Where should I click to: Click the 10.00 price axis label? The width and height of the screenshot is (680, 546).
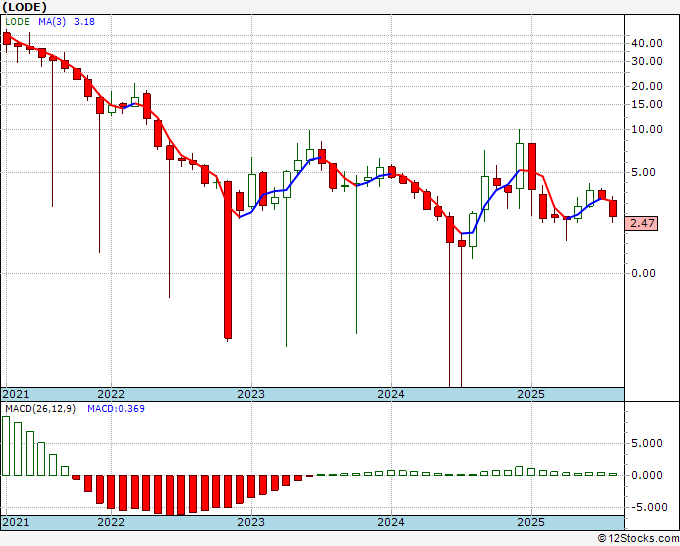point(647,129)
